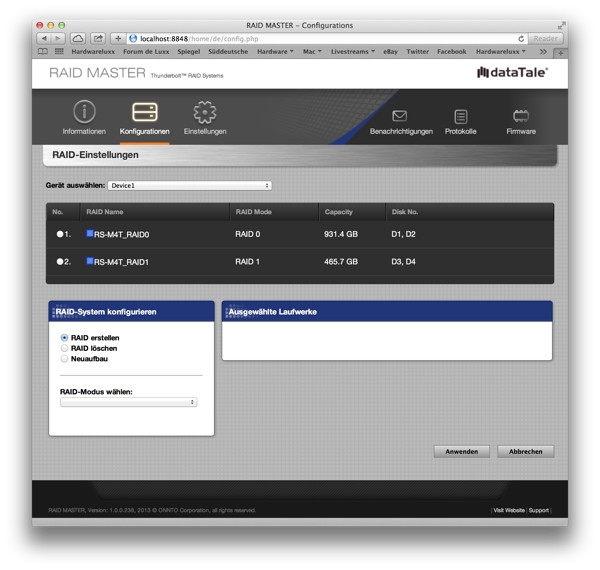This screenshot has height=570, width=600.
Task: Expand the Mac bookmarks folder
Action: pyautogui.click(x=312, y=51)
